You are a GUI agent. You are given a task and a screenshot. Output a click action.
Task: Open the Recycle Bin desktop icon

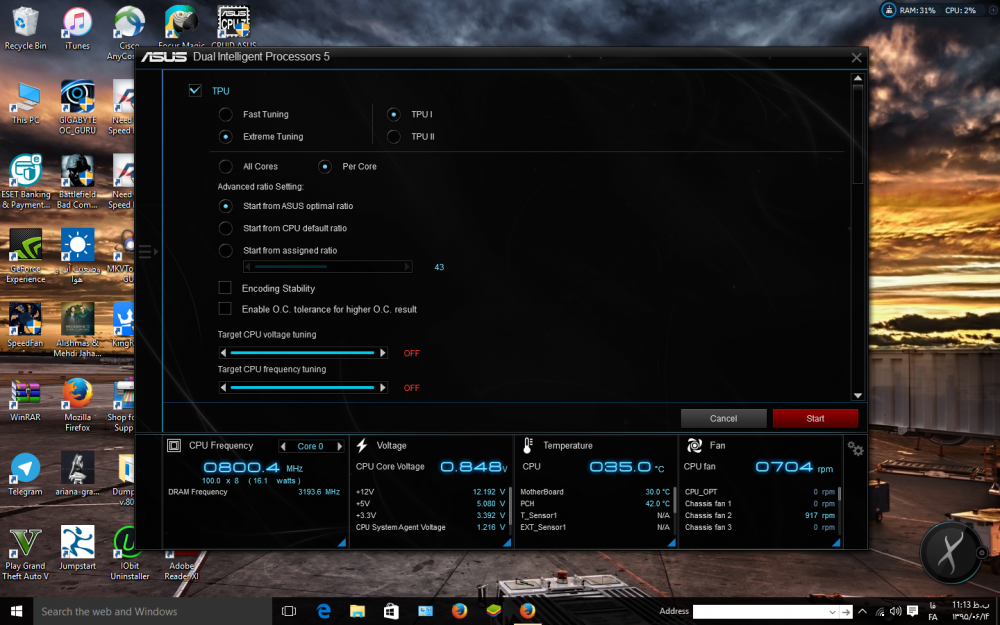pos(26,29)
